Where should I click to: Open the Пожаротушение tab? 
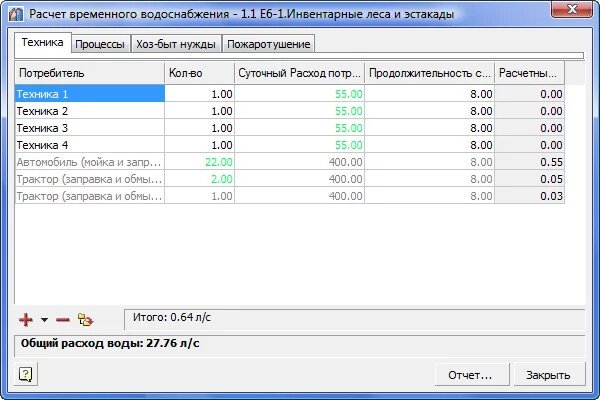269,44
